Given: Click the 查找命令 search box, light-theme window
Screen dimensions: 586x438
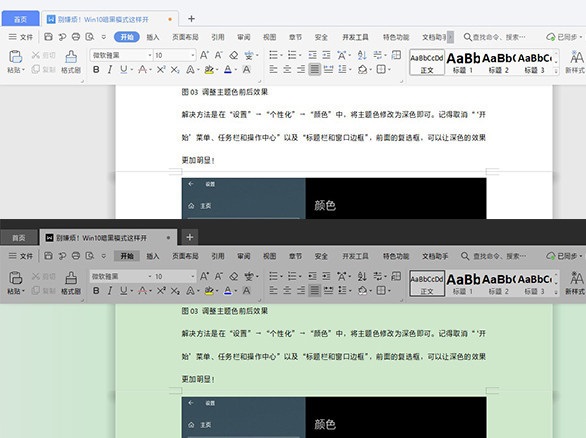Looking at the screenshot, I should coord(495,37).
